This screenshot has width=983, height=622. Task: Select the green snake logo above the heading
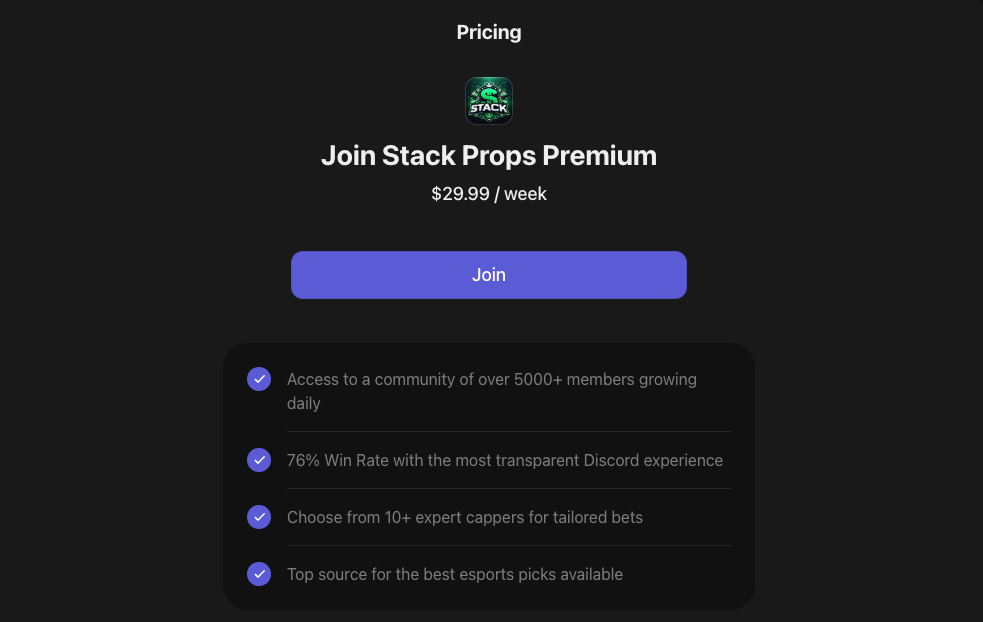click(489, 100)
